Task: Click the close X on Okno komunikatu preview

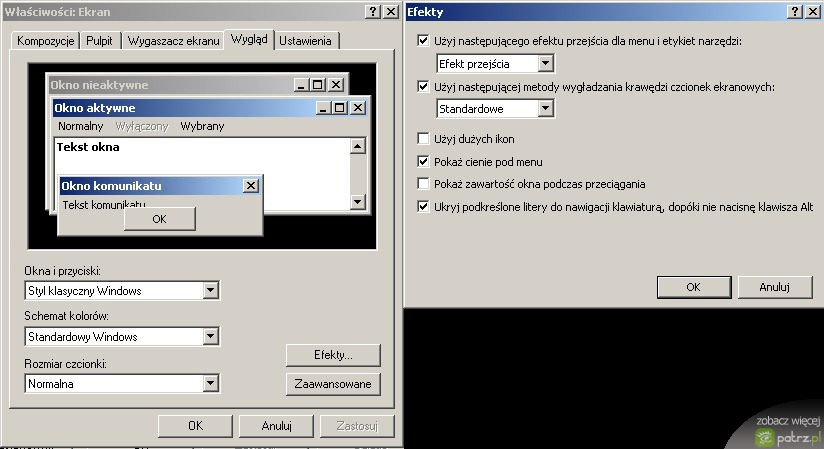Action: (x=250, y=186)
